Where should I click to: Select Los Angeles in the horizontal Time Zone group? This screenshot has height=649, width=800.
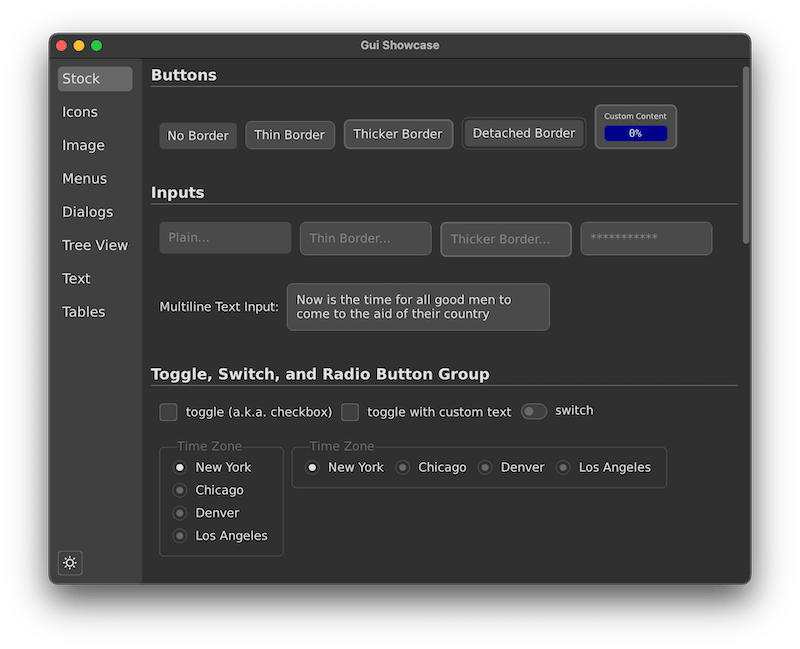click(x=565, y=466)
